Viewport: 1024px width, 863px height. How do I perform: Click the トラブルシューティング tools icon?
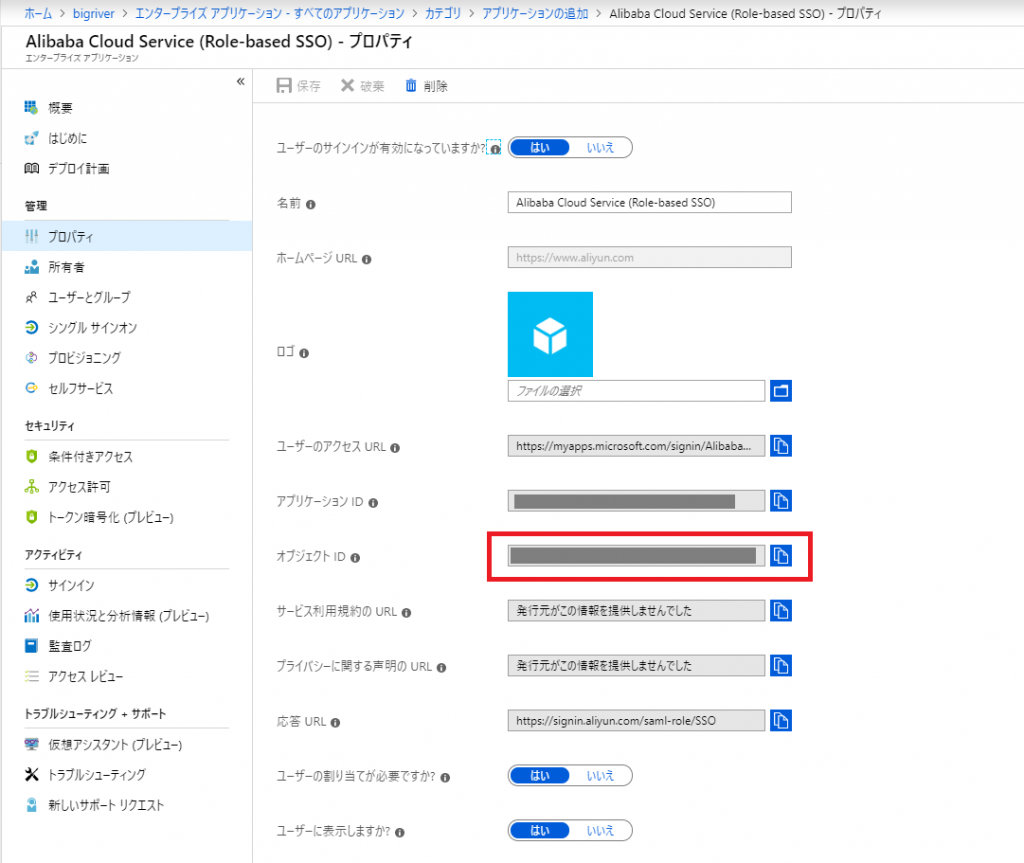coord(31,774)
